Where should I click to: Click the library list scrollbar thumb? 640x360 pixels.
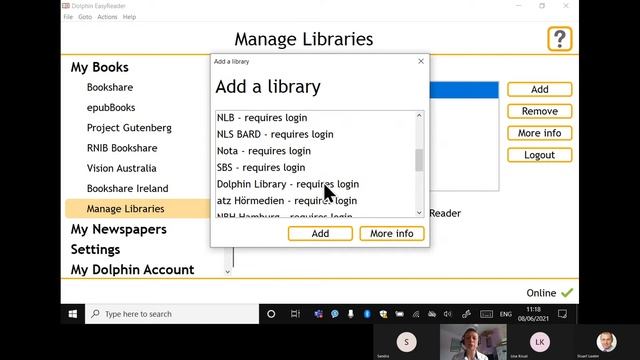(x=419, y=160)
